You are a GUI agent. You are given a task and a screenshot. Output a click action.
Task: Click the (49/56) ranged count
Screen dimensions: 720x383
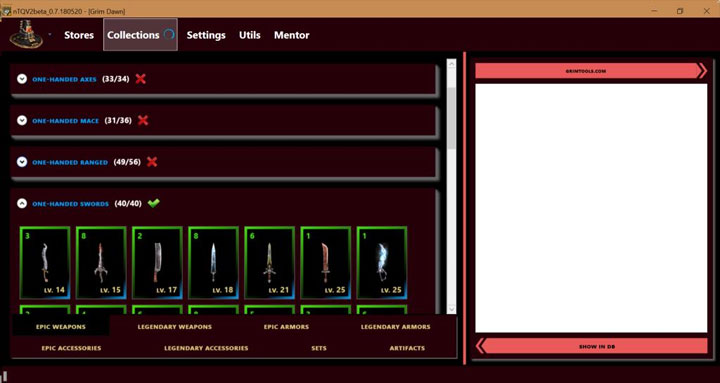click(x=127, y=162)
